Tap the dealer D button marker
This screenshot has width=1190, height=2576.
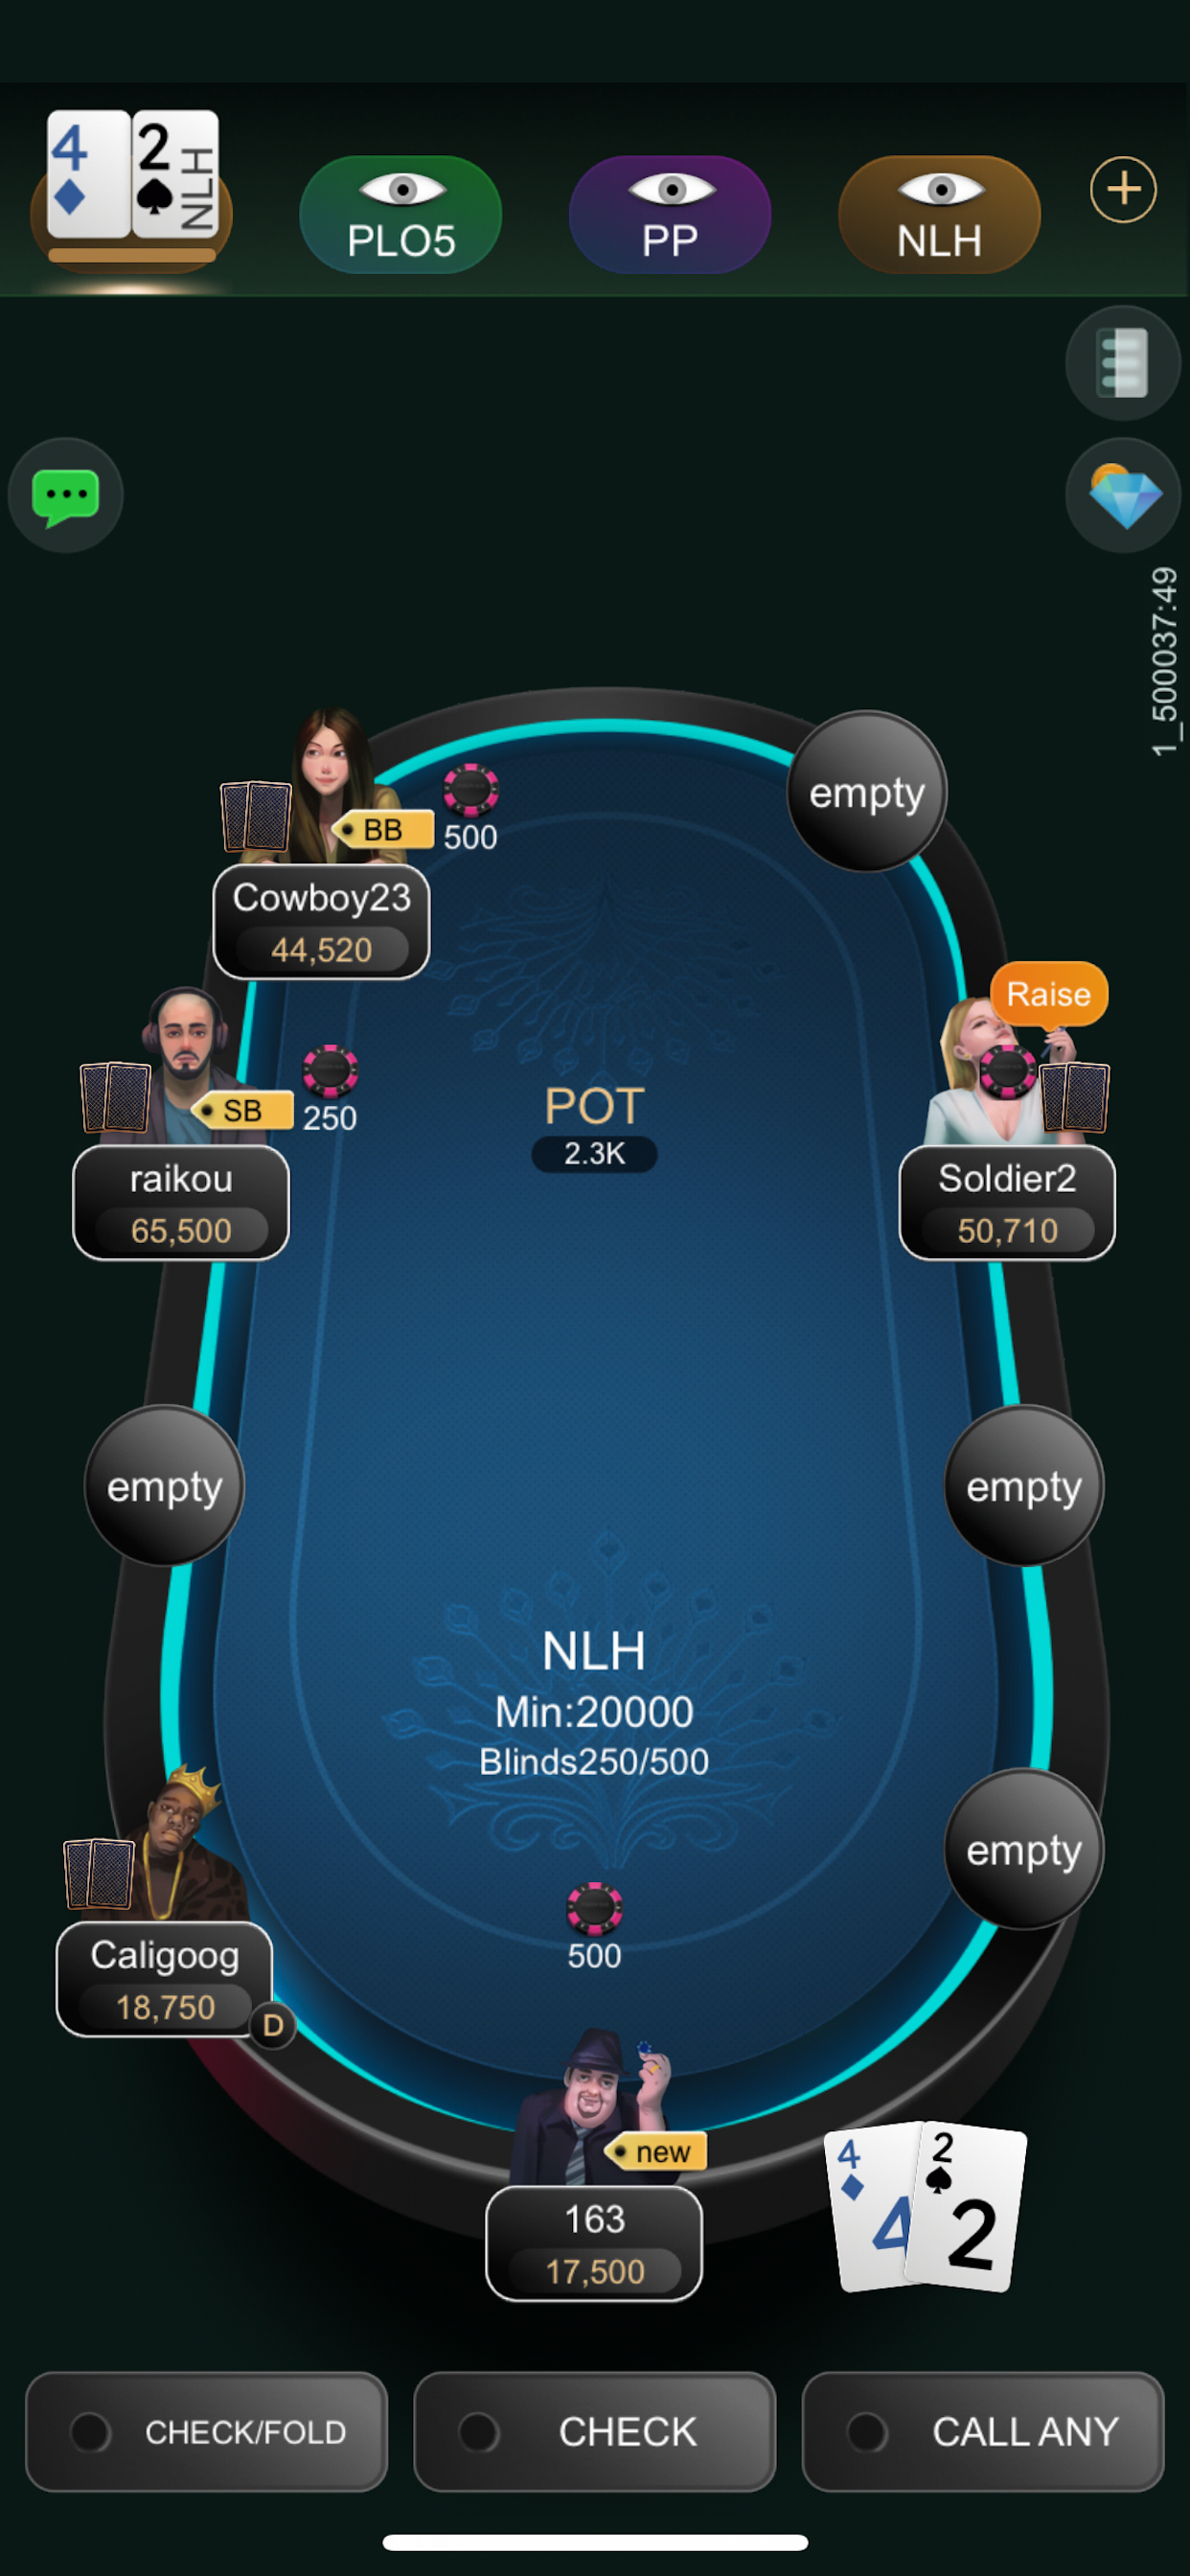click(x=272, y=2025)
